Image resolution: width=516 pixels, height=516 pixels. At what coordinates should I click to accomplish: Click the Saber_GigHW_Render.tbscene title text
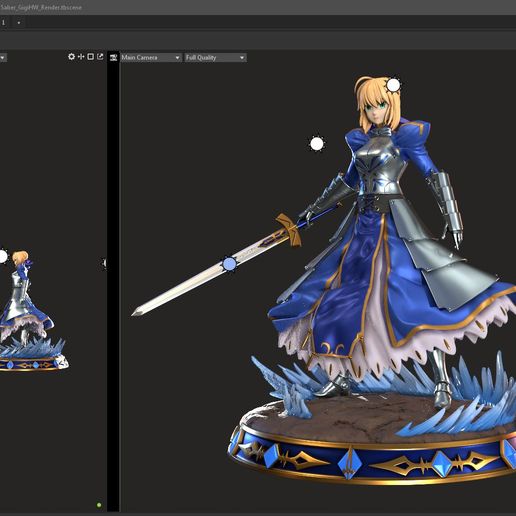pos(41,7)
